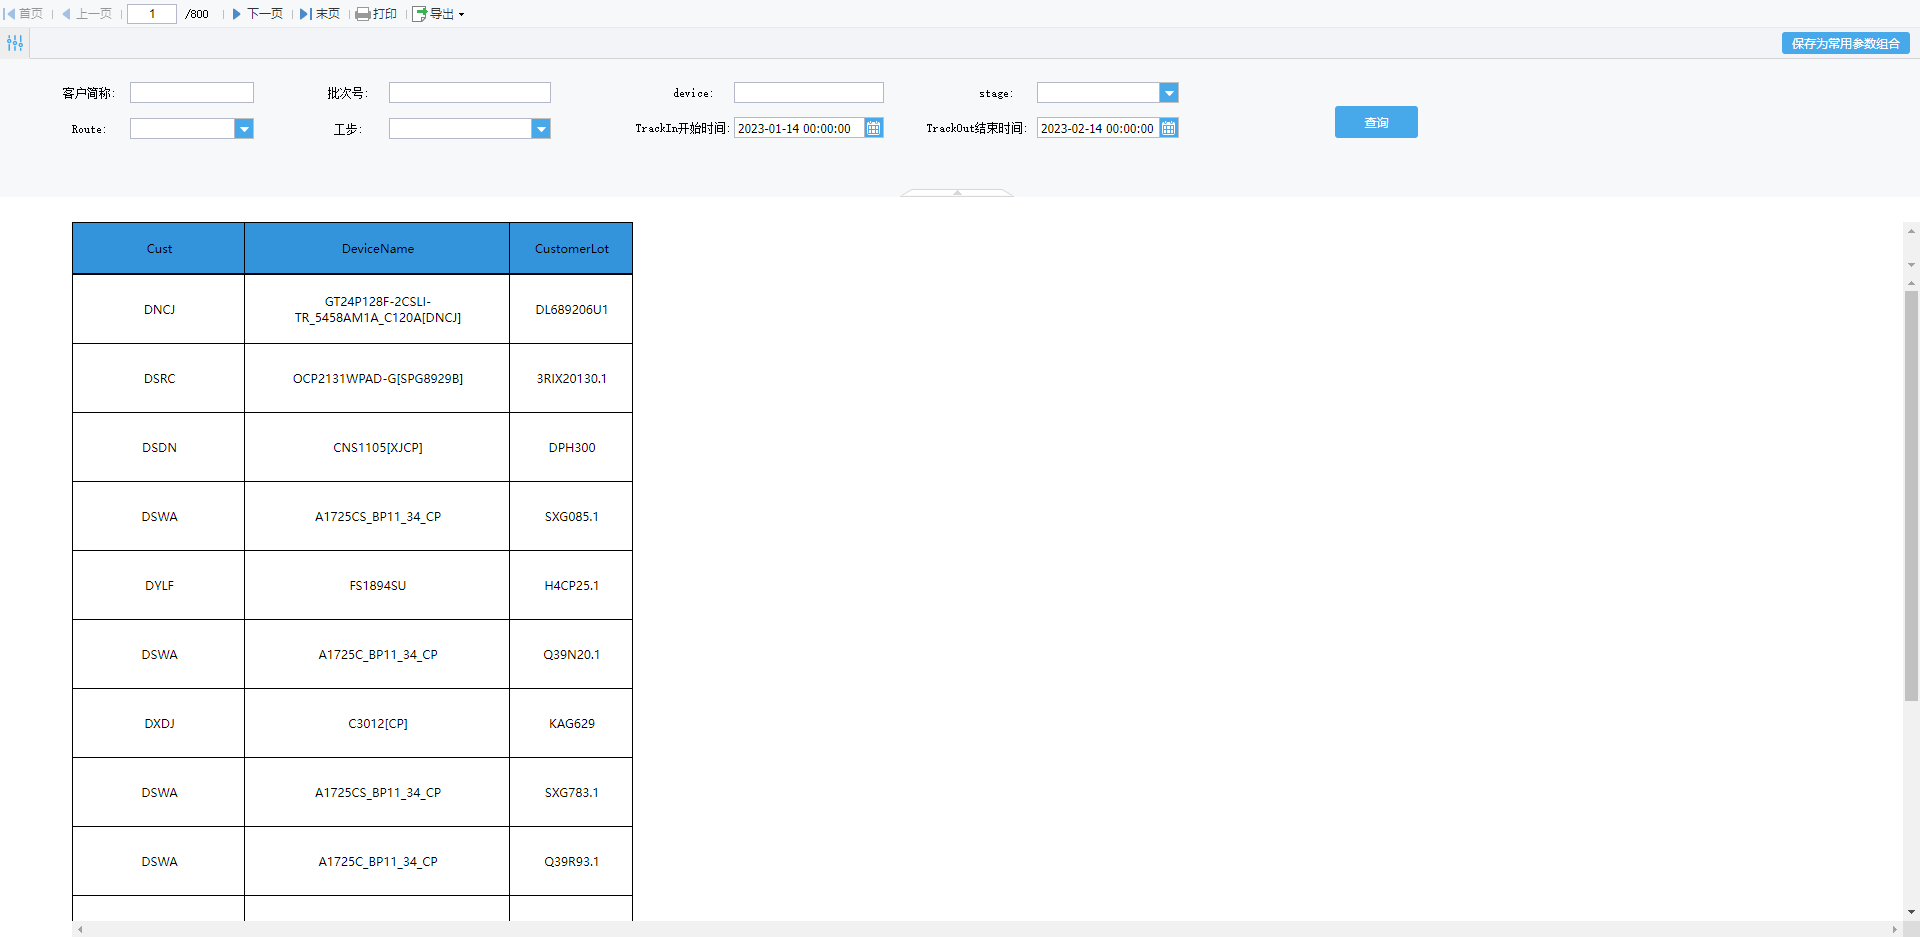Select device FS1894SU cell
The height and width of the screenshot is (937, 1920).
377,586
